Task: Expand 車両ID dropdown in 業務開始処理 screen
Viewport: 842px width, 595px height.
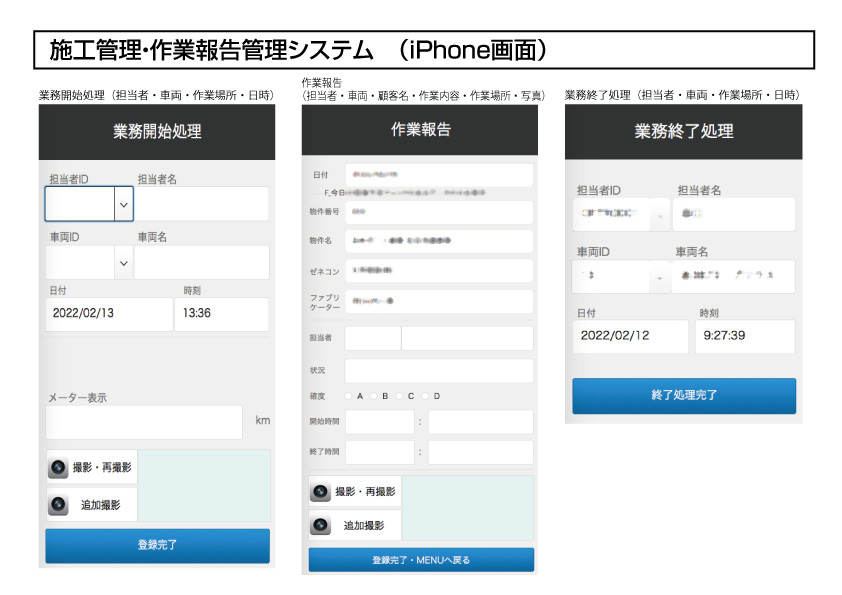Action: (x=124, y=262)
